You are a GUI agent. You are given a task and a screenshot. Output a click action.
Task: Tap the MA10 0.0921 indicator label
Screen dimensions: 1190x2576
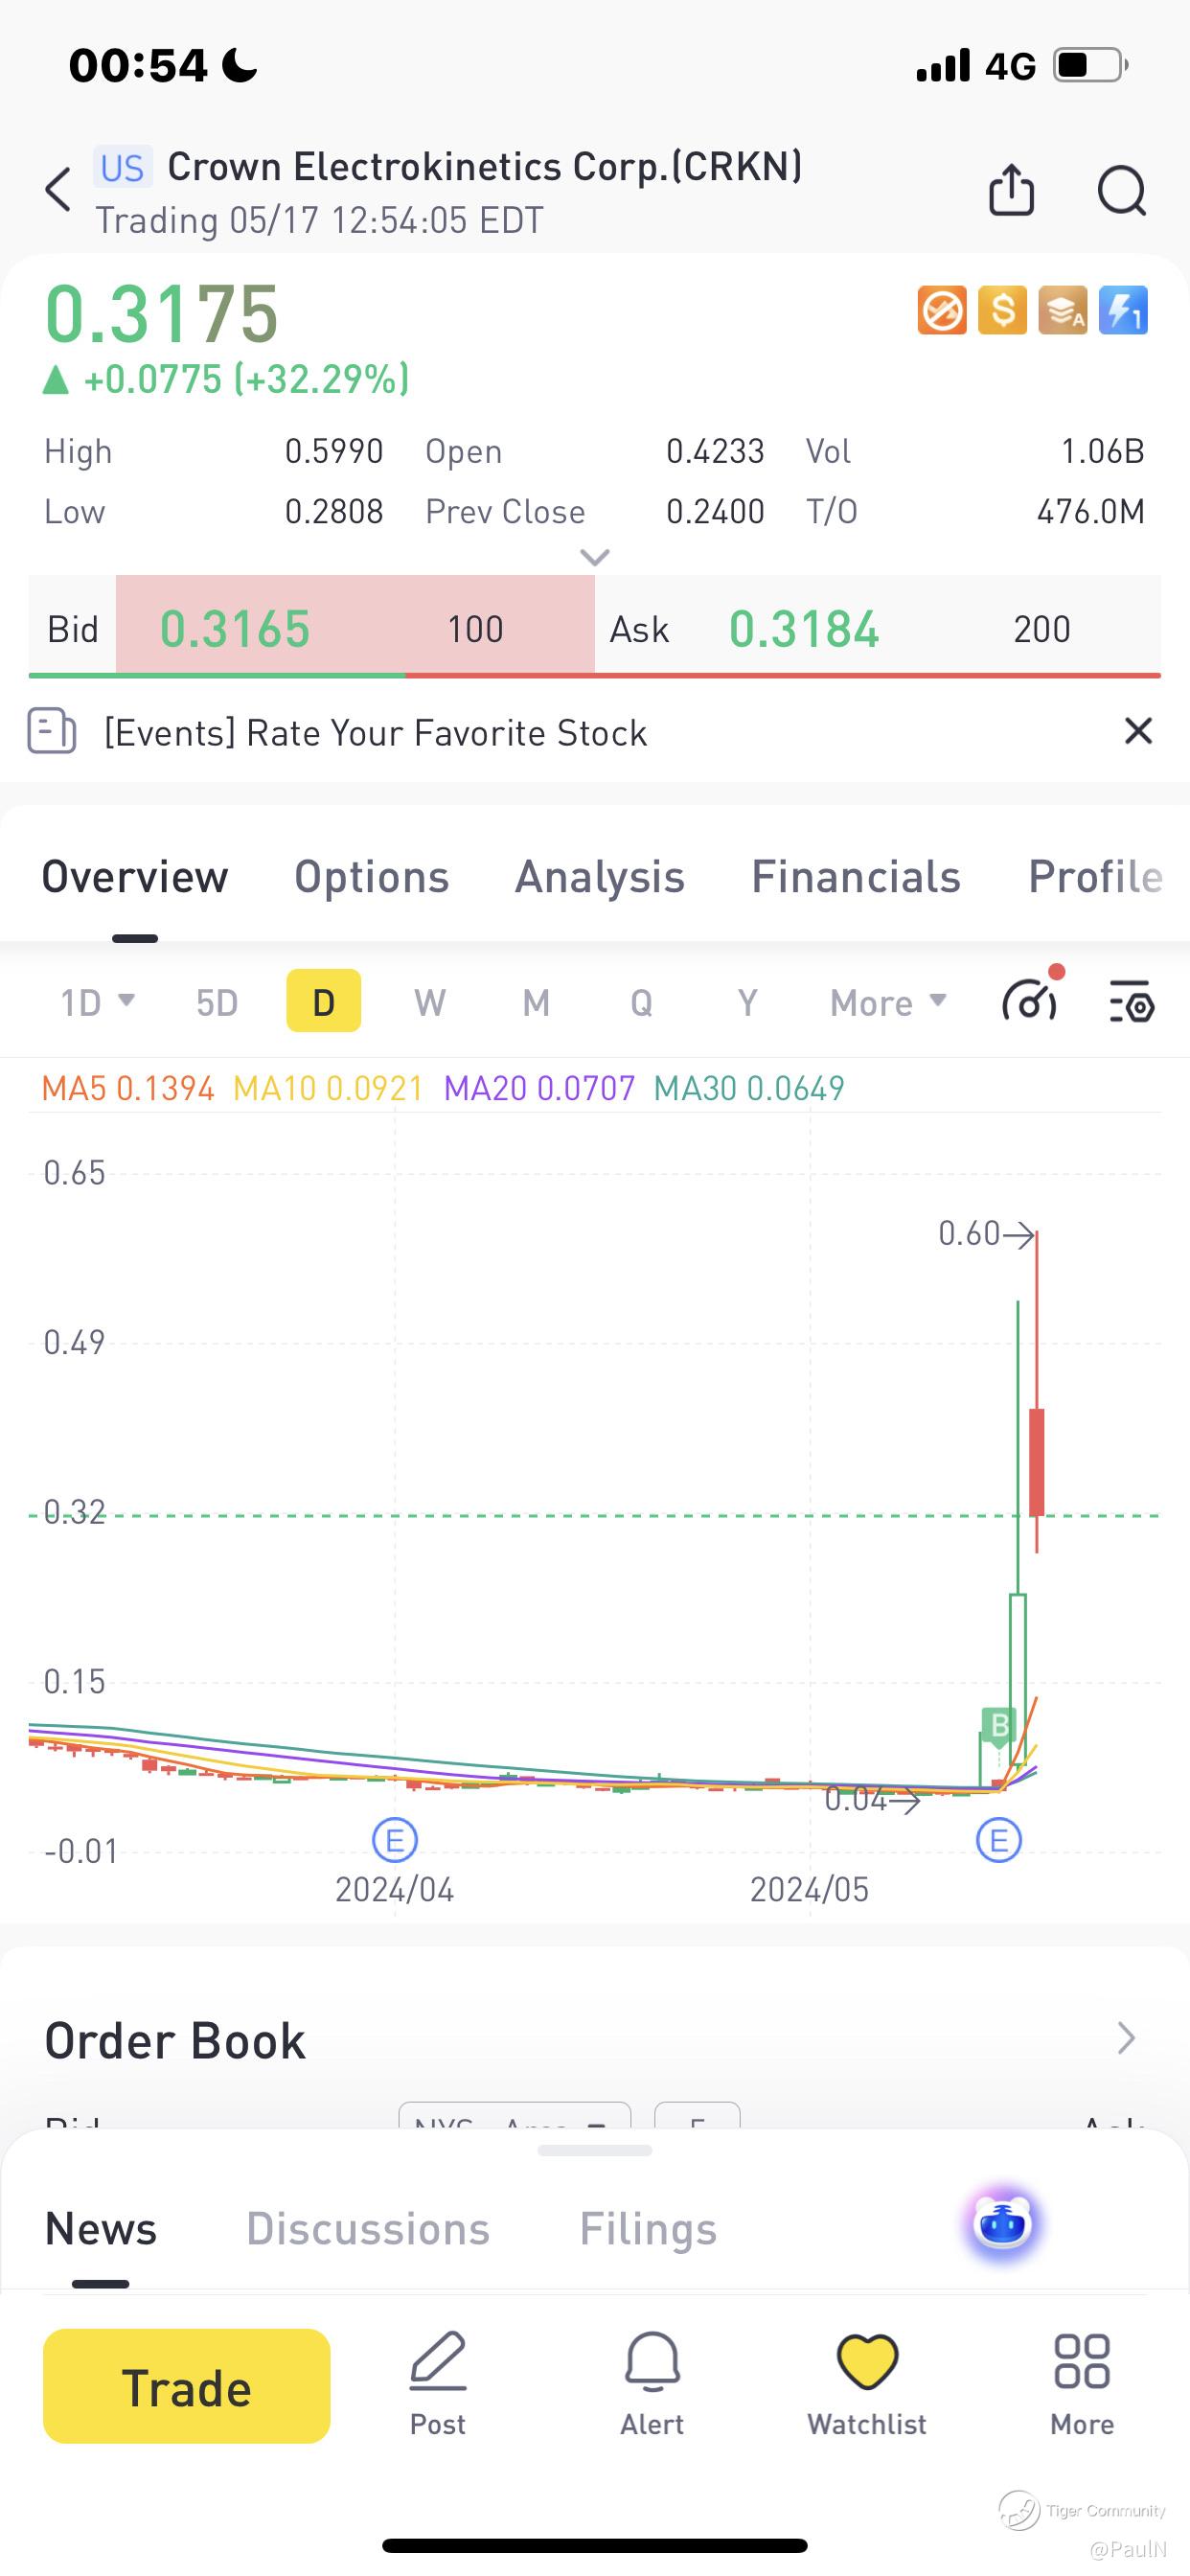tap(328, 1088)
